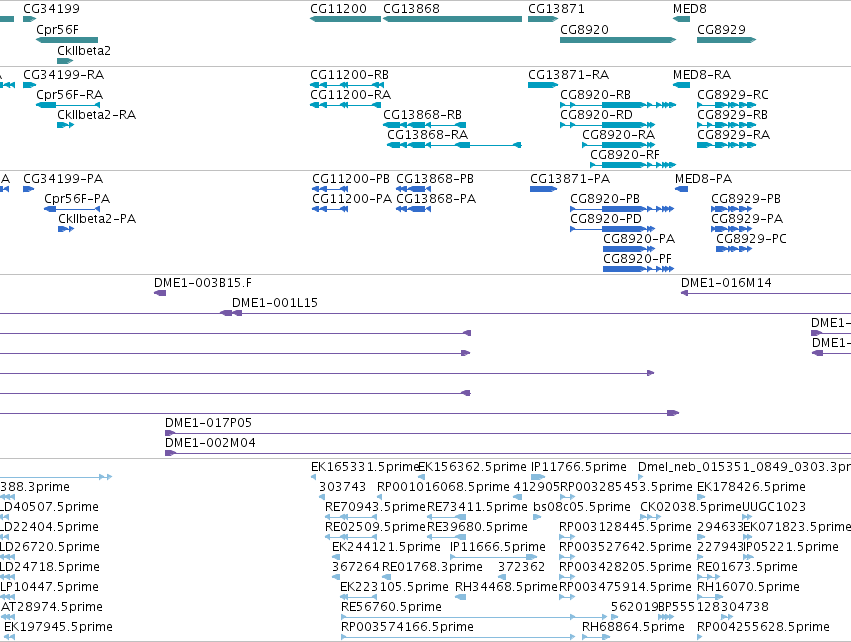Screen dimensions: 851x642
Task: Open EST RE01768.3prime
Action: click(x=433, y=567)
